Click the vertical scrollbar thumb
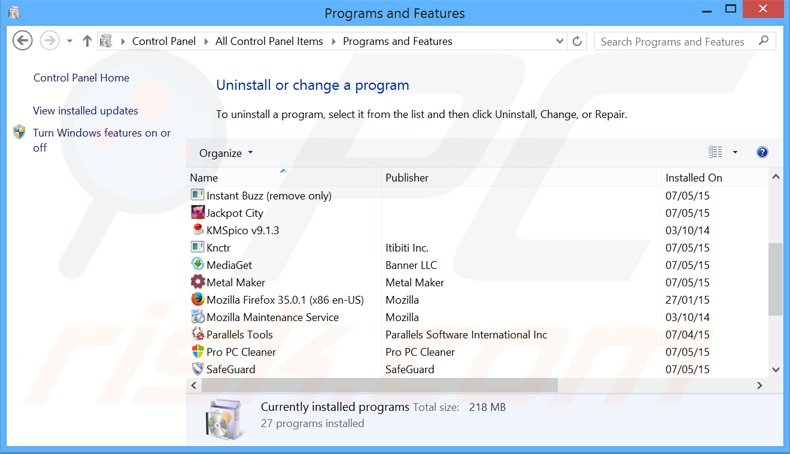Image resolution: width=790 pixels, height=454 pixels. 776,279
